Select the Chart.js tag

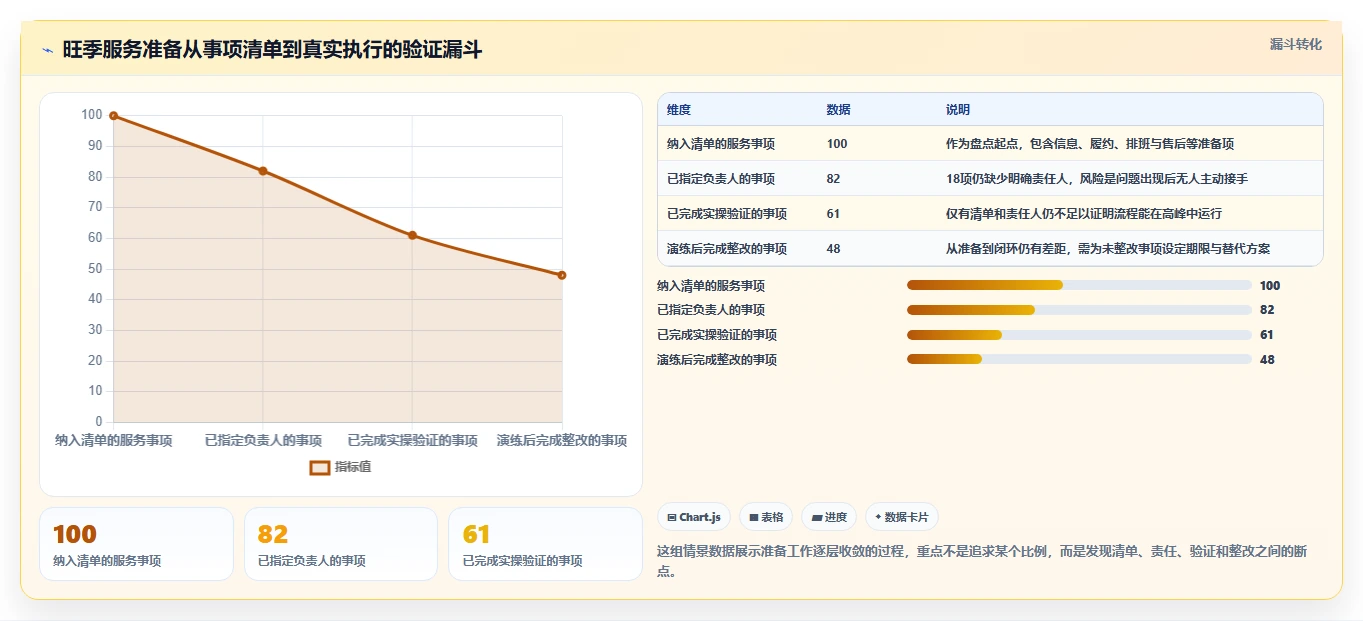694,517
